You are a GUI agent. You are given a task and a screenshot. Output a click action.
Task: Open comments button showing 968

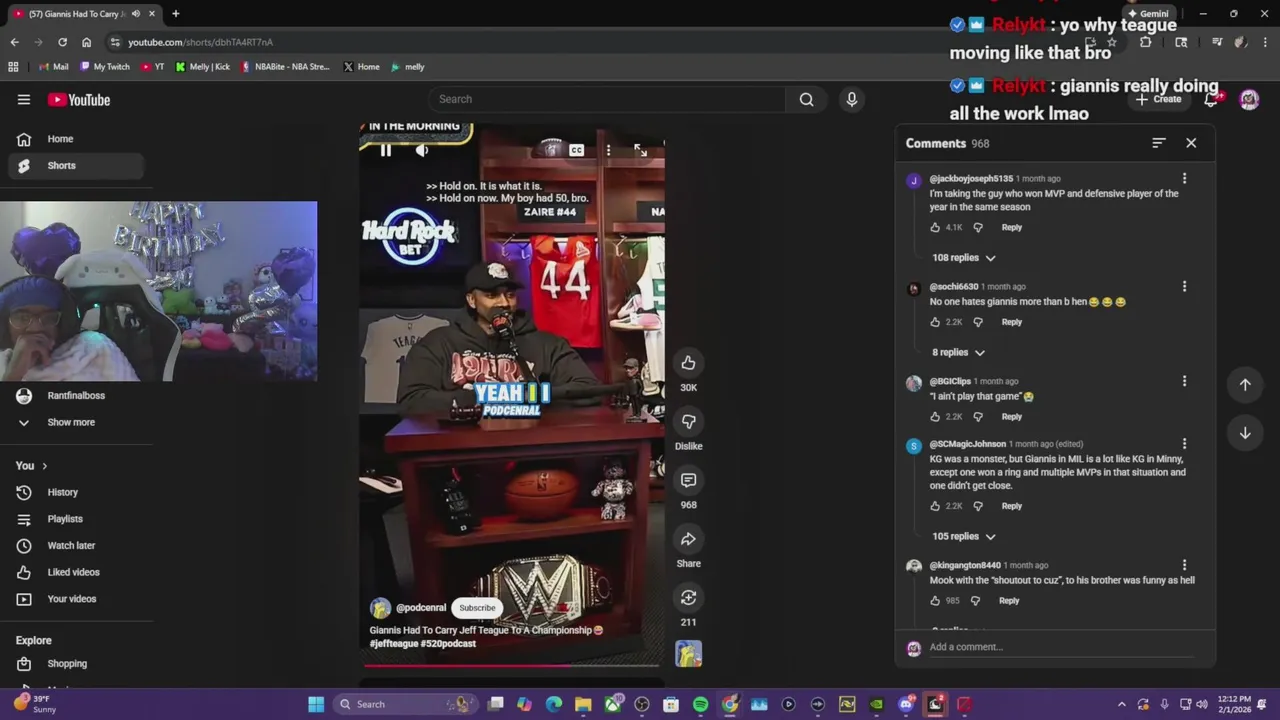(x=688, y=480)
